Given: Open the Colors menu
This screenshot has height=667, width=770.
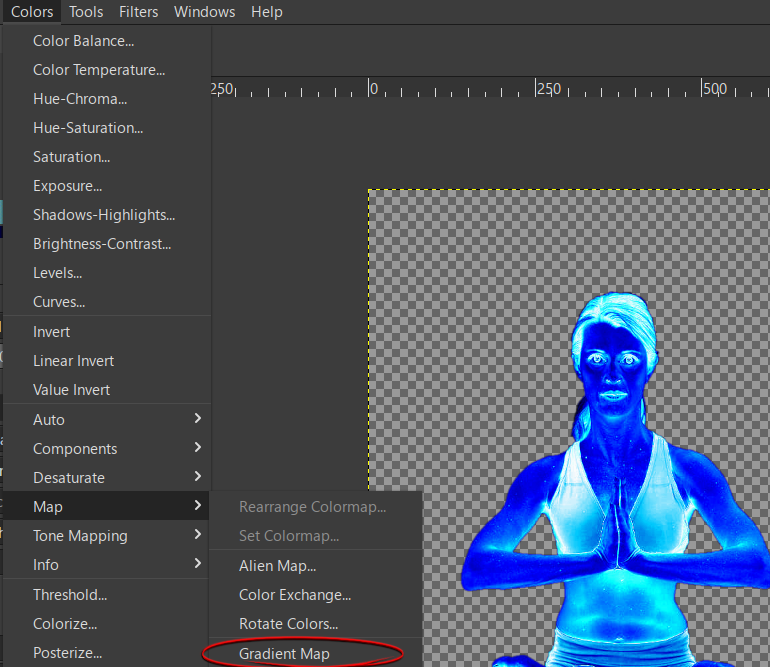Looking at the screenshot, I should click(x=32, y=12).
